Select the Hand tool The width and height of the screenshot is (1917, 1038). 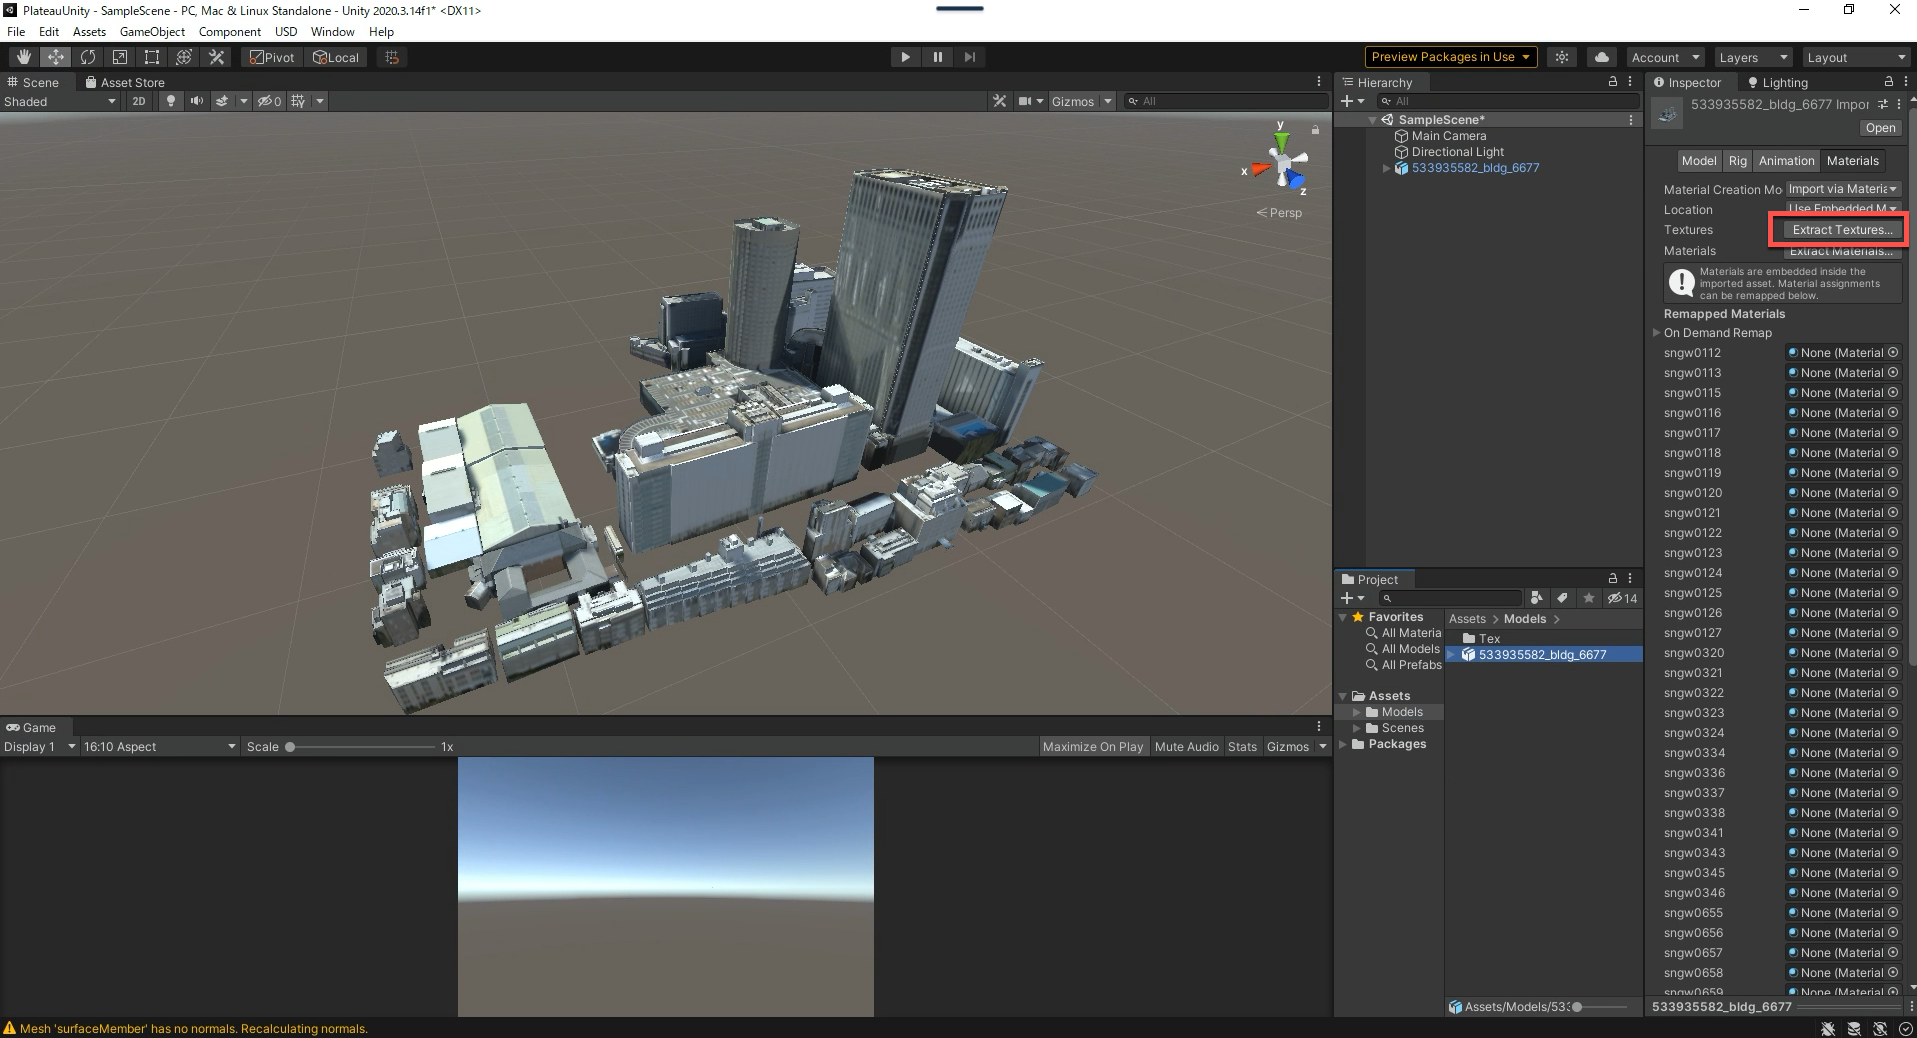(x=23, y=57)
